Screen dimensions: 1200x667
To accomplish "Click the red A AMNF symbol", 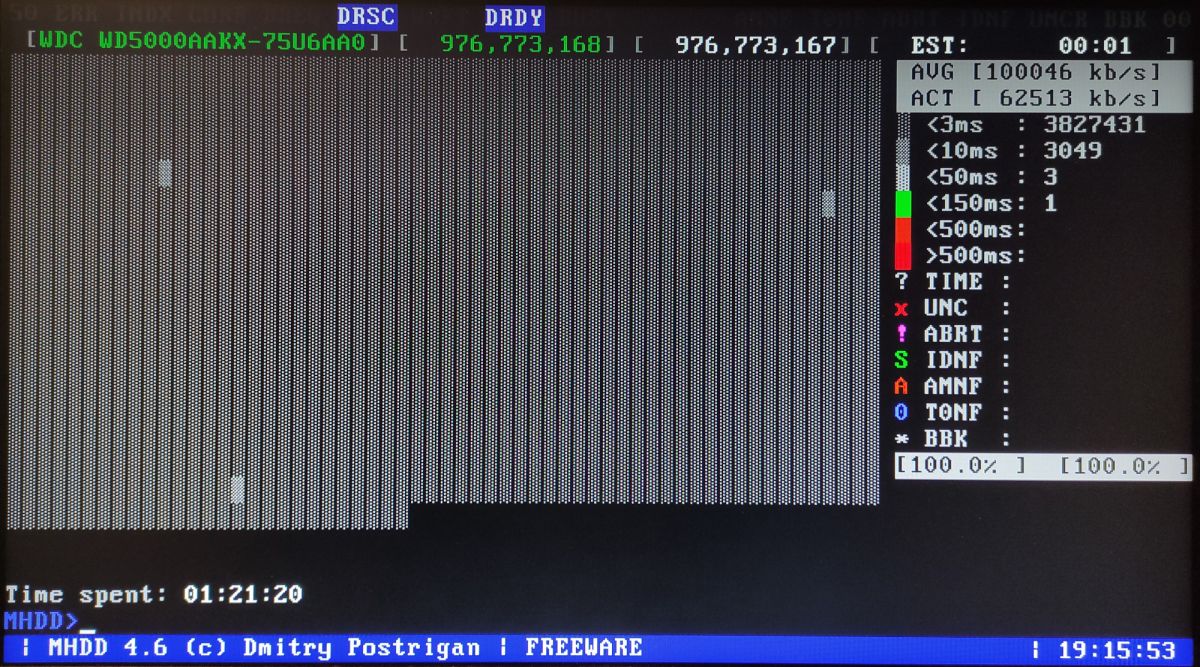I will (x=902, y=386).
